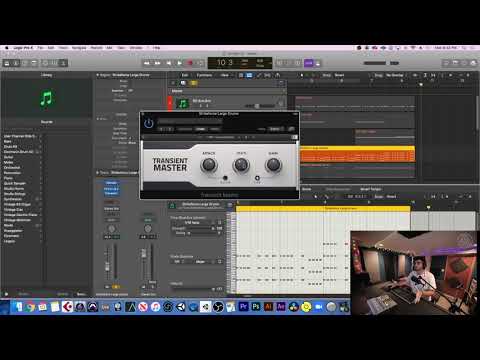Toggle Cycle mode in the transport
The height and width of the screenshot is (360, 480).
[x=200, y=63]
